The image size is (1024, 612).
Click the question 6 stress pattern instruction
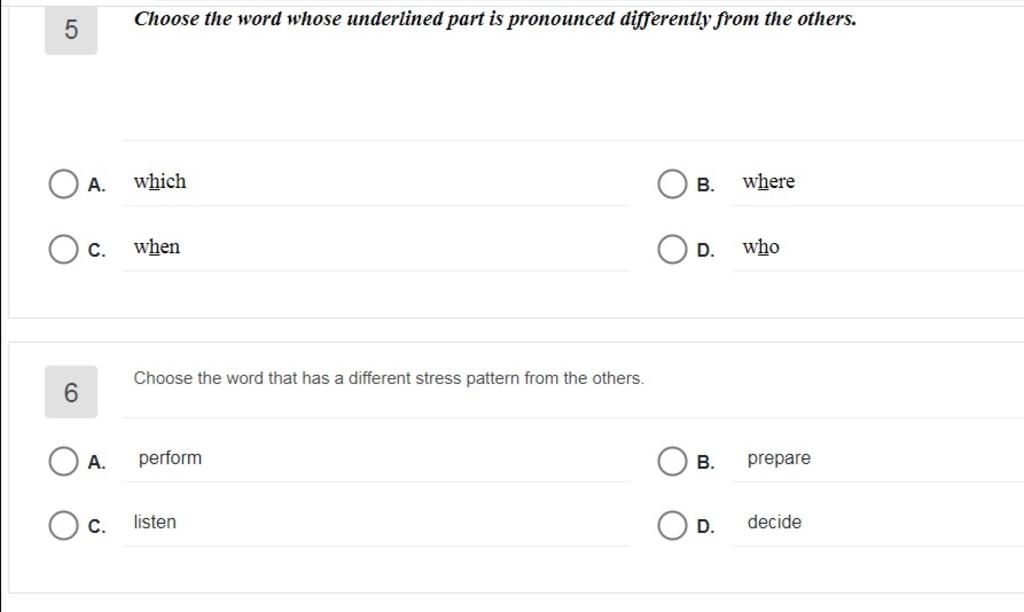point(389,378)
